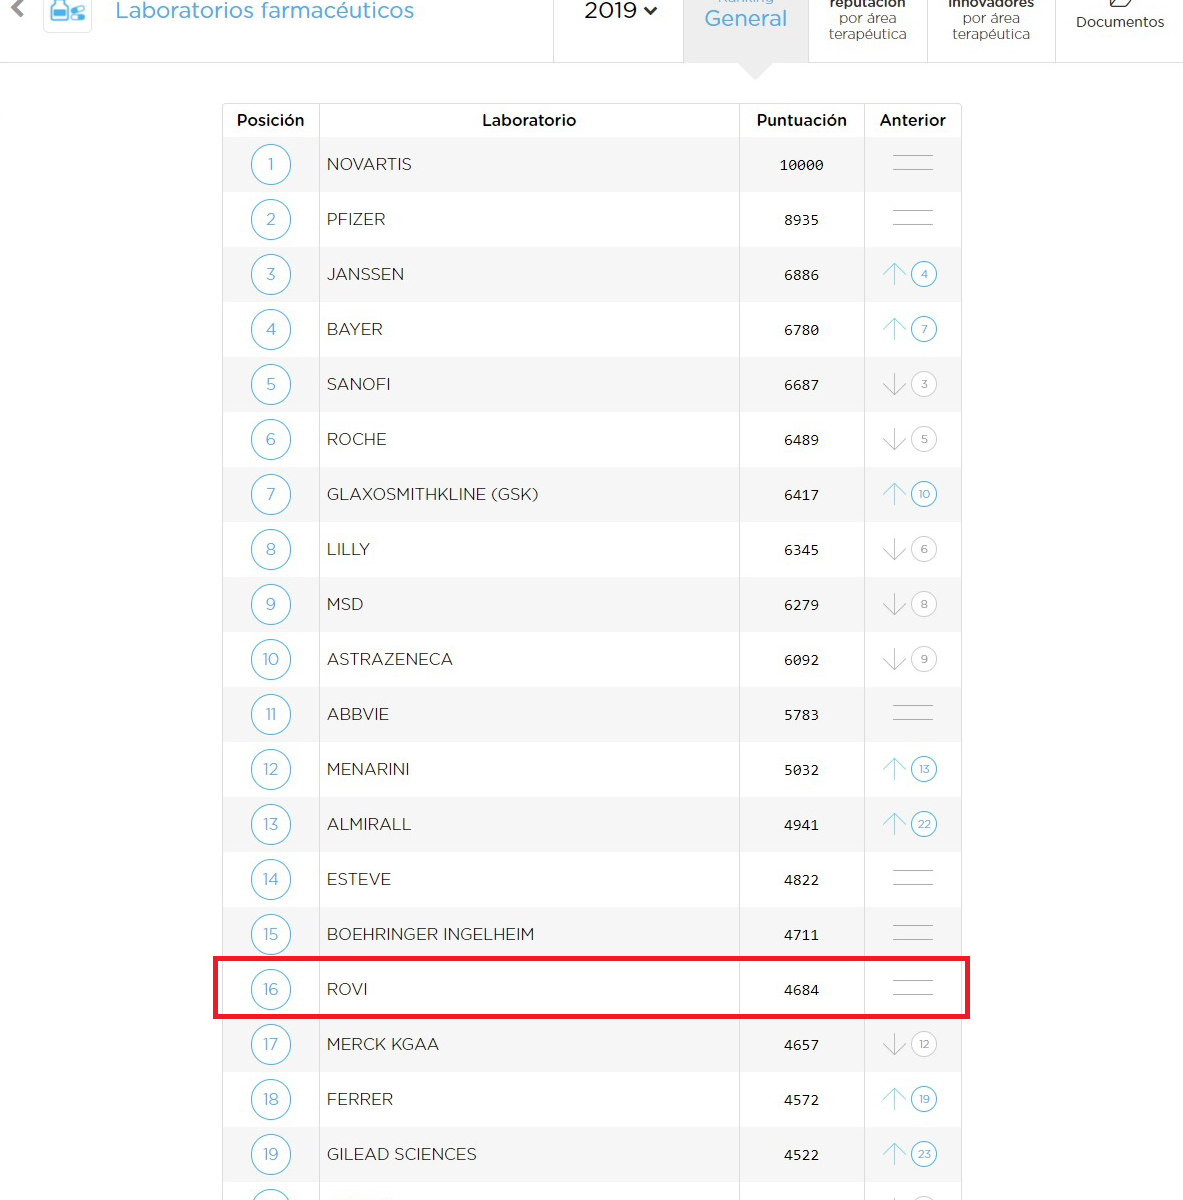Click the down arrow in the Merck KGaA row
Image resolution: width=1183 pixels, height=1200 pixels.
click(894, 1045)
